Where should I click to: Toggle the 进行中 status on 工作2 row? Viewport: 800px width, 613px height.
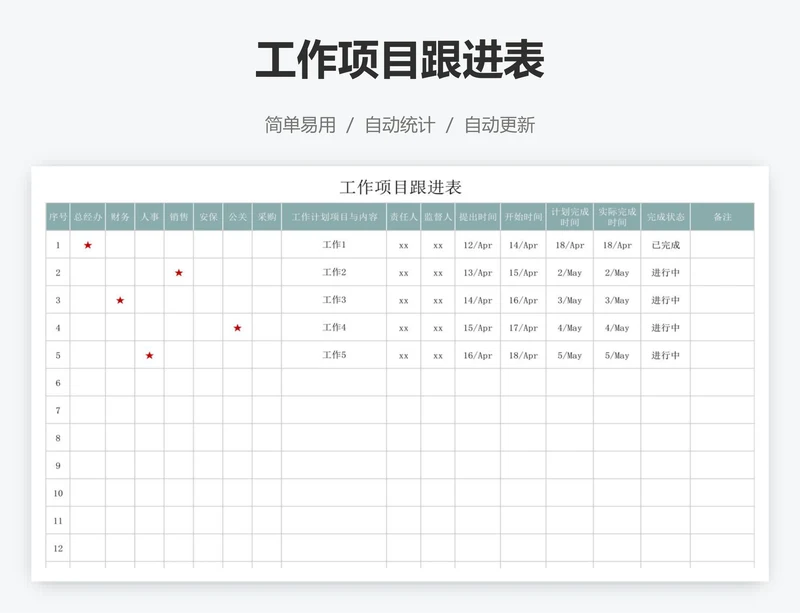pos(665,270)
